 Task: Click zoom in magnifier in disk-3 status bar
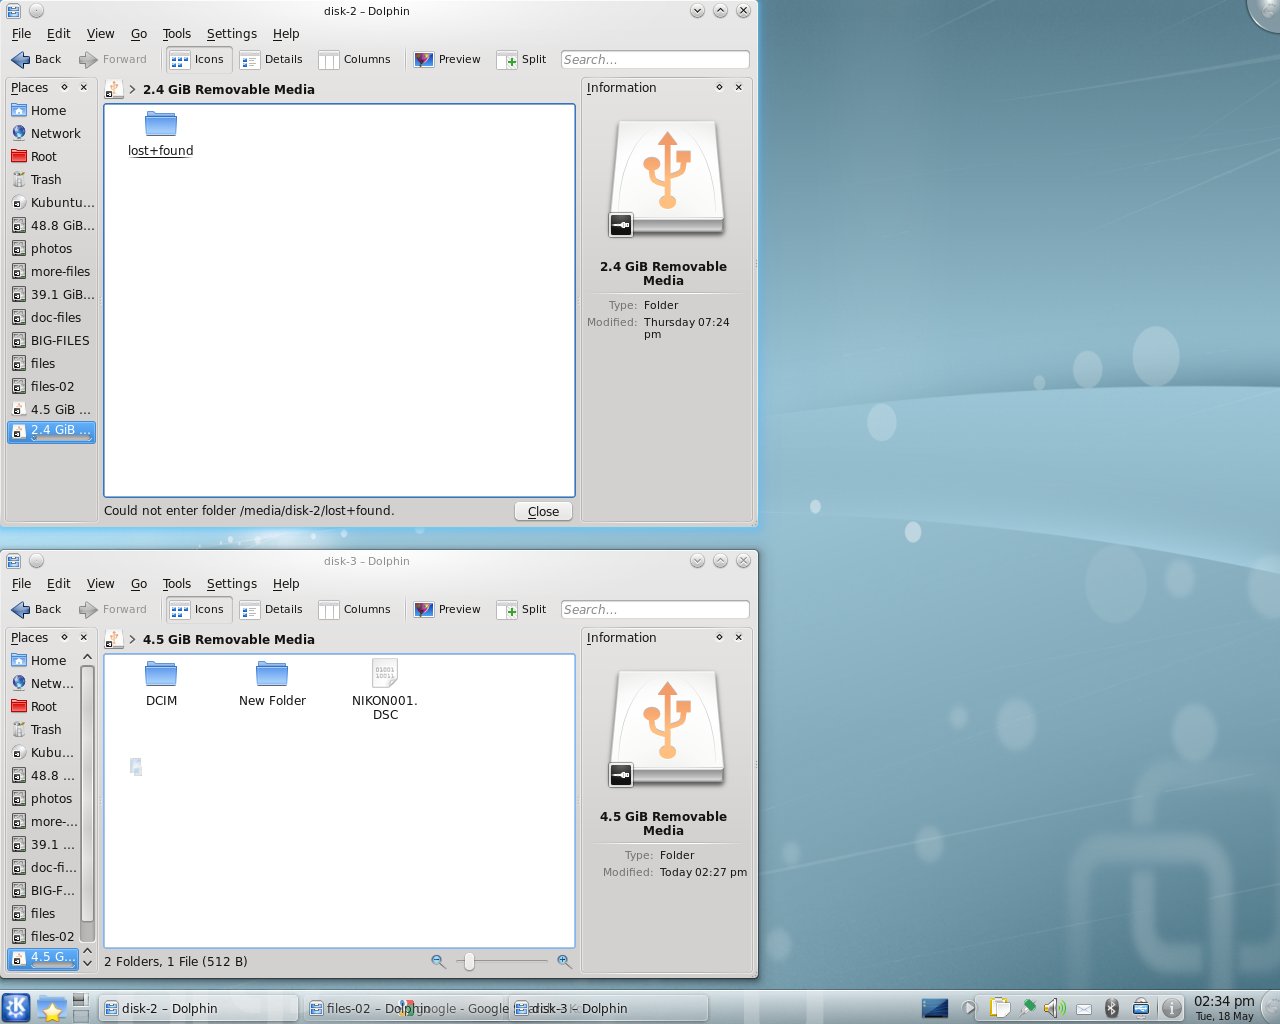click(x=564, y=961)
